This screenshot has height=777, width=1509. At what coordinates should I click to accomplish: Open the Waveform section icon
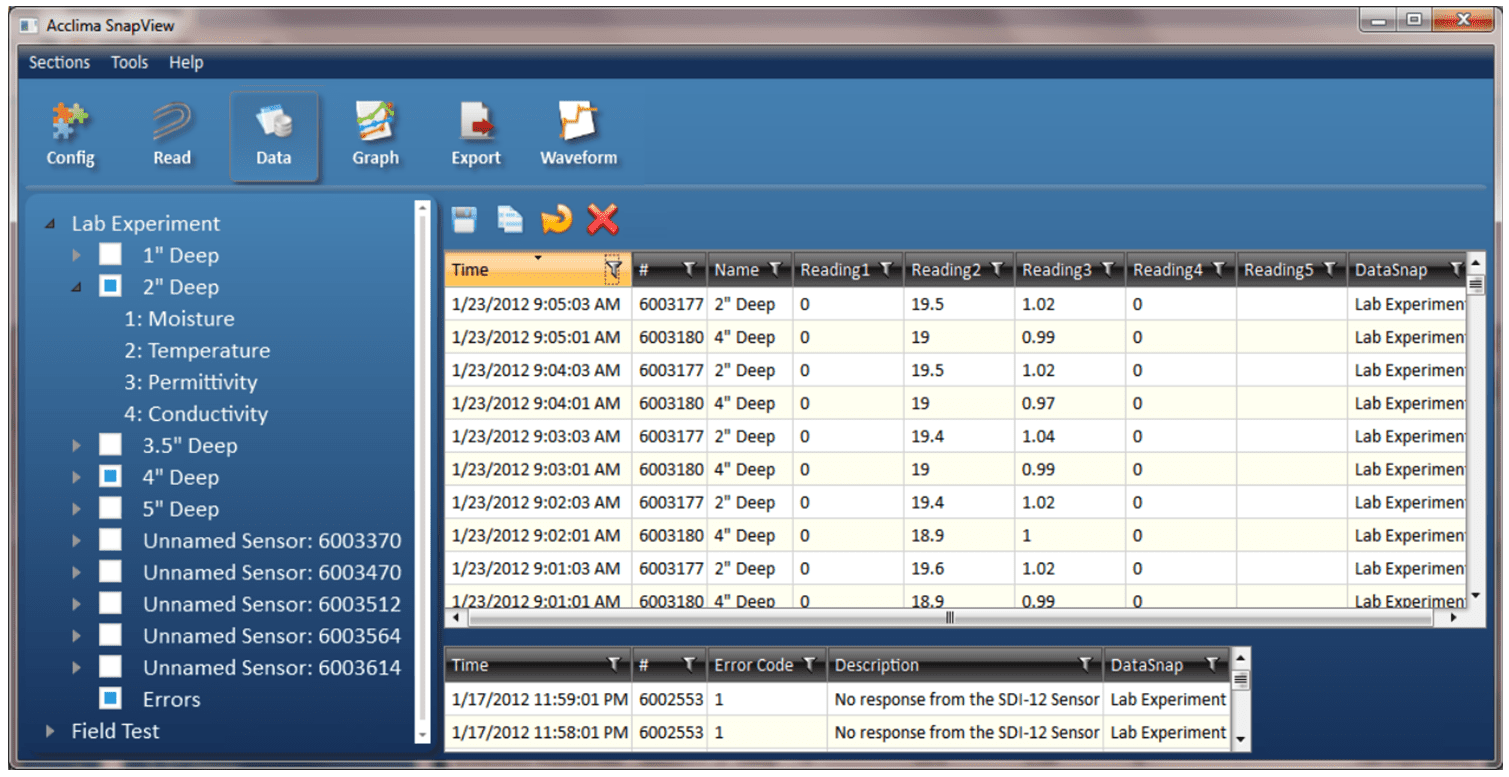click(578, 135)
